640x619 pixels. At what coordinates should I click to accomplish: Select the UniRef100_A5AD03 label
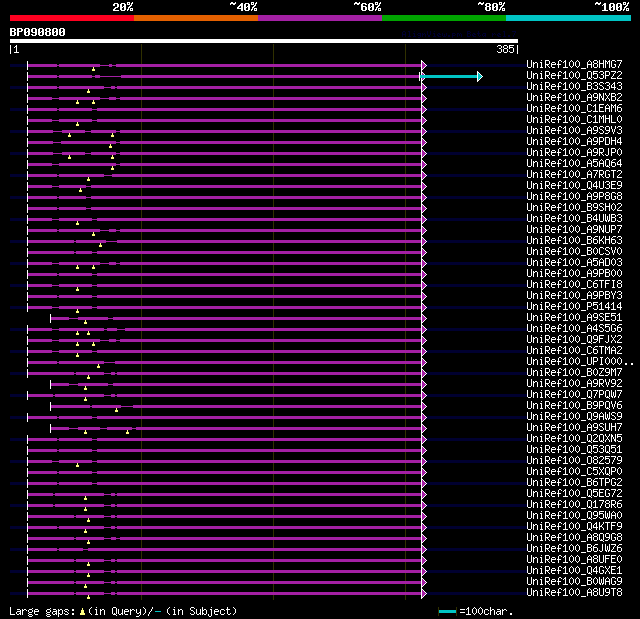tap(574, 262)
